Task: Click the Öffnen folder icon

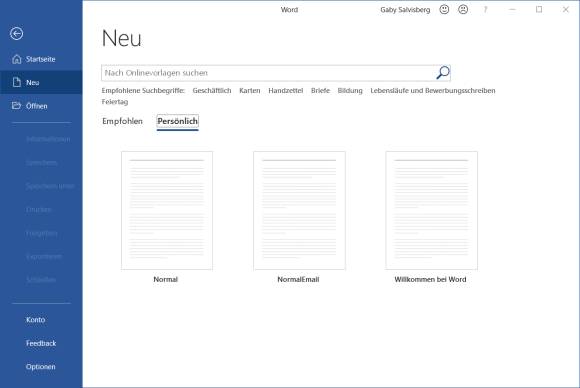Action: click(x=16, y=106)
